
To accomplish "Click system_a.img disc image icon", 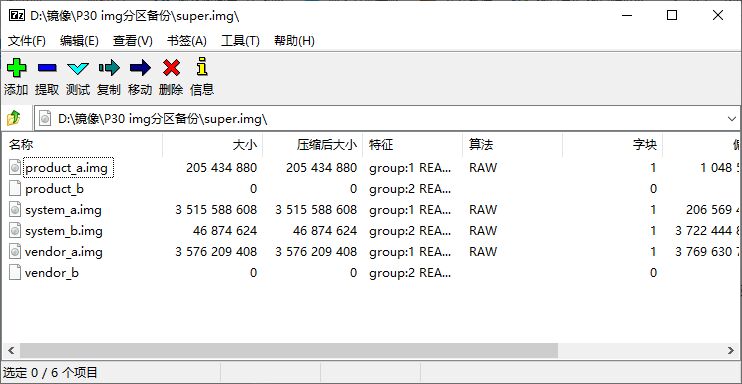I will (x=15, y=210).
